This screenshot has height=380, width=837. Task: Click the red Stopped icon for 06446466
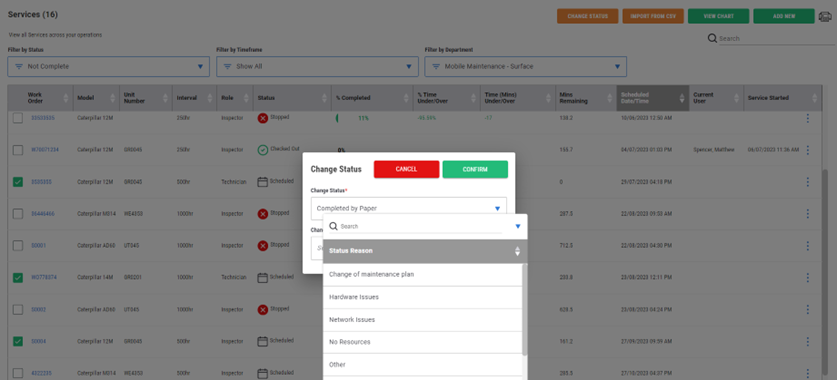[x=263, y=213]
